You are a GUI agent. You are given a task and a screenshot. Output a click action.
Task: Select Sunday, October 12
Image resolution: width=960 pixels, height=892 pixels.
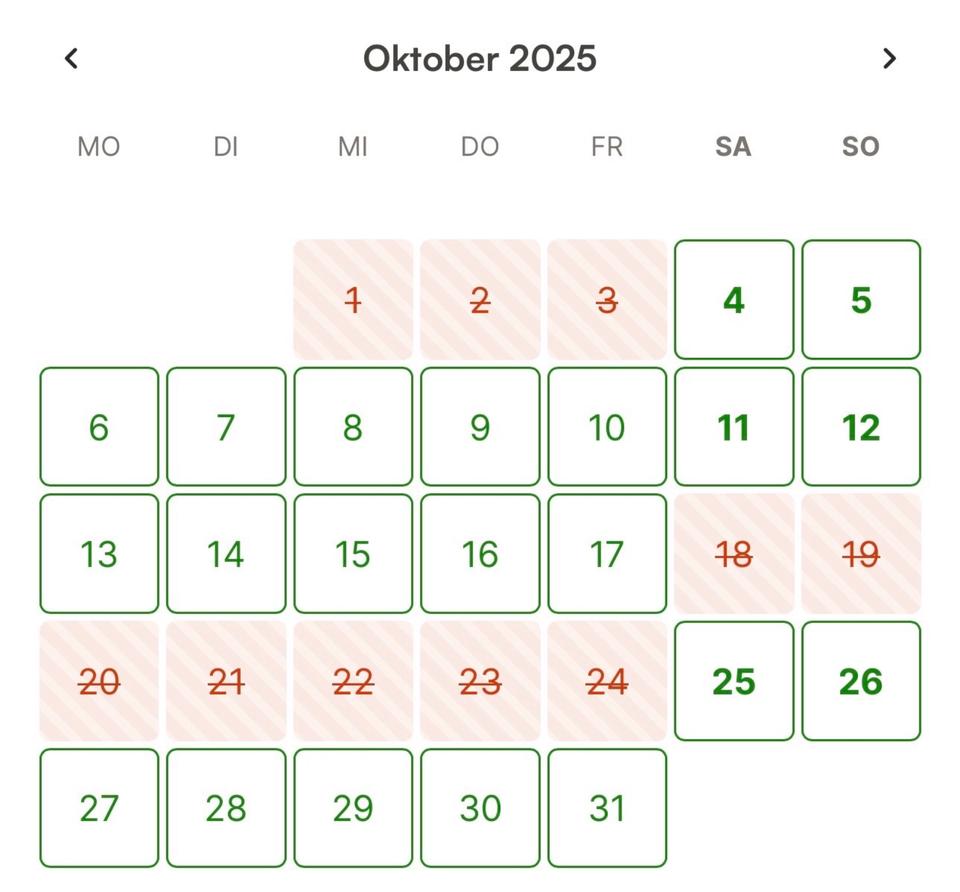point(861,427)
